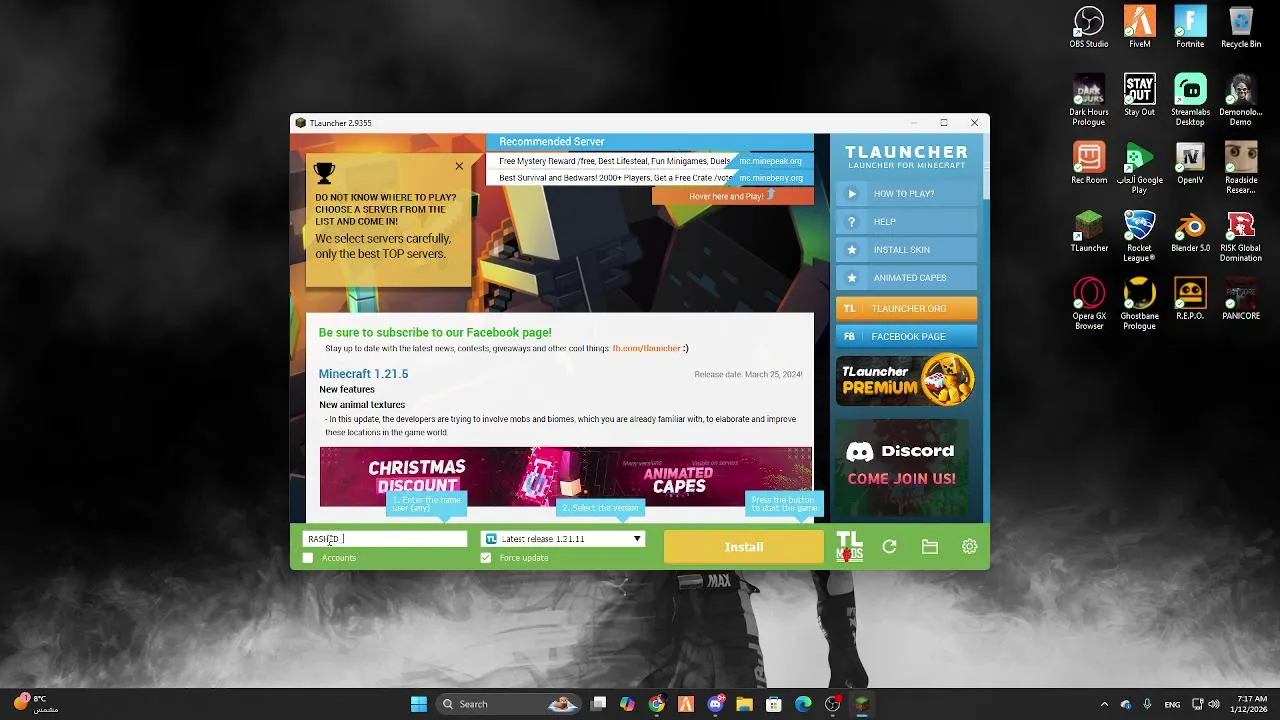Open Opera GX Browser shortcut

click(x=1089, y=304)
